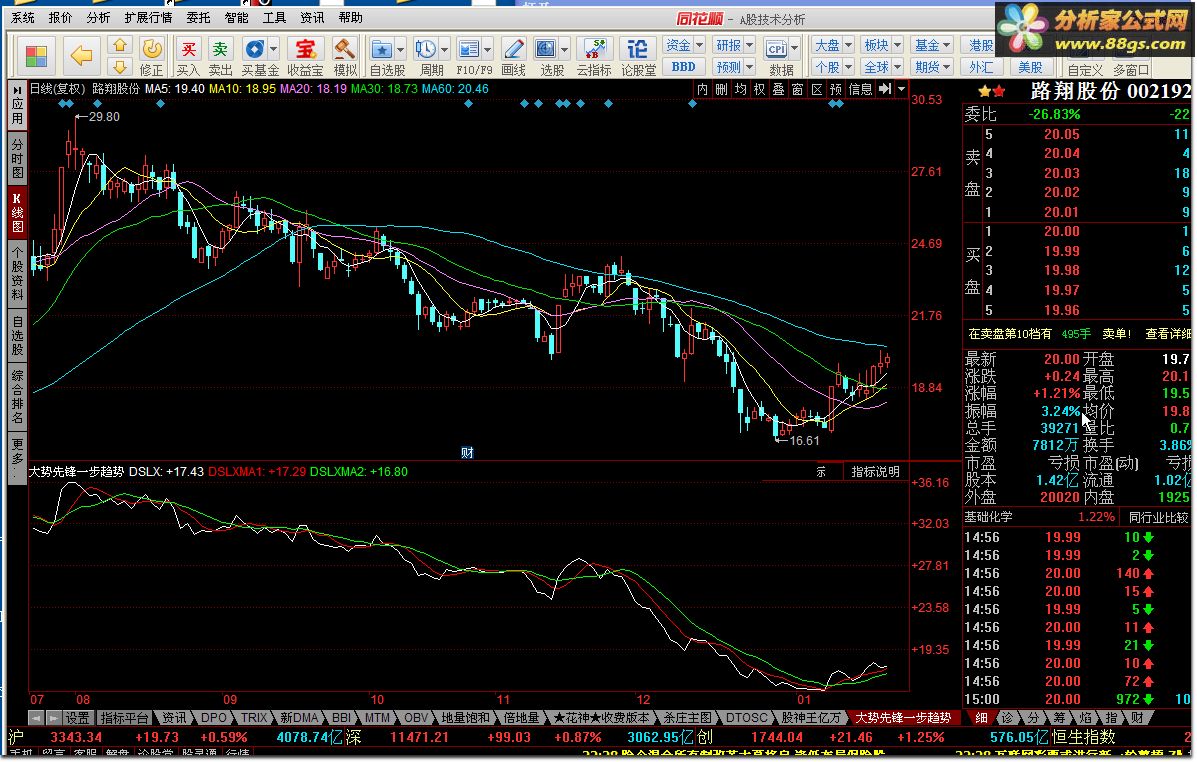1197x762 pixels.
Task: Expand the 周期 dropdown arrow
Action: [444, 50]
